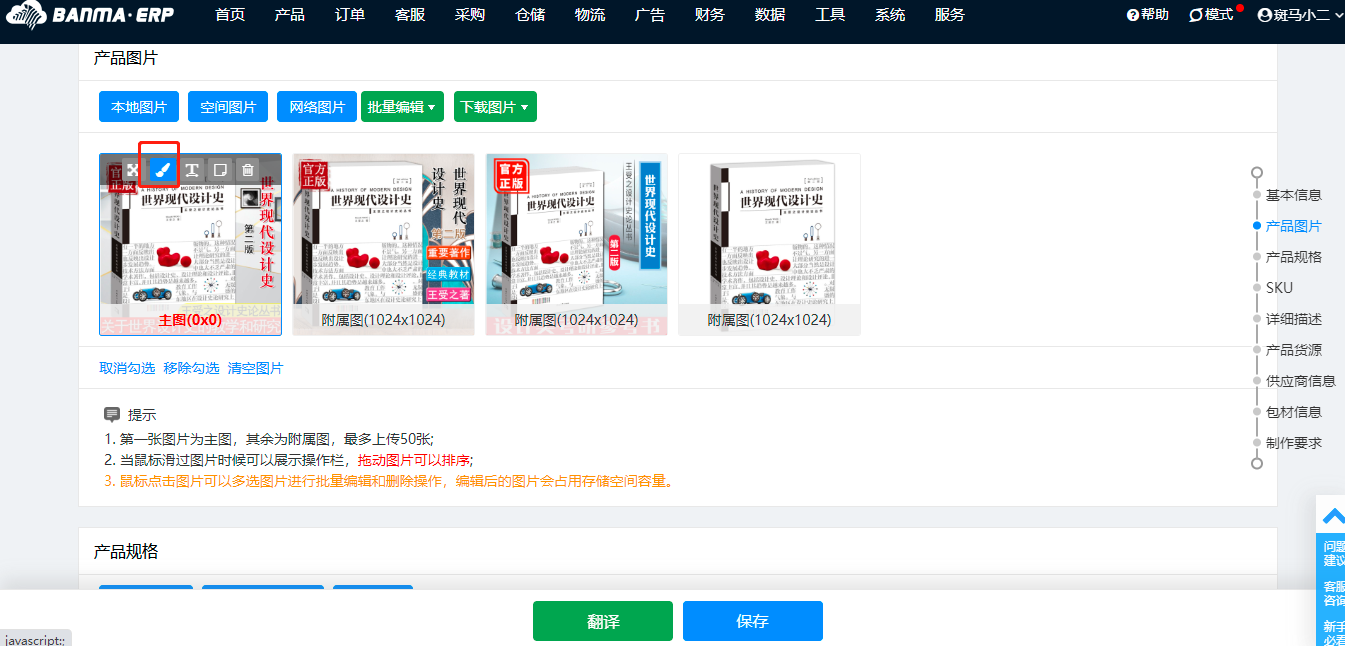Click the 移除勾选 link
The width and height of the screenshot is (1345, 646).
[x=191, y=368]
